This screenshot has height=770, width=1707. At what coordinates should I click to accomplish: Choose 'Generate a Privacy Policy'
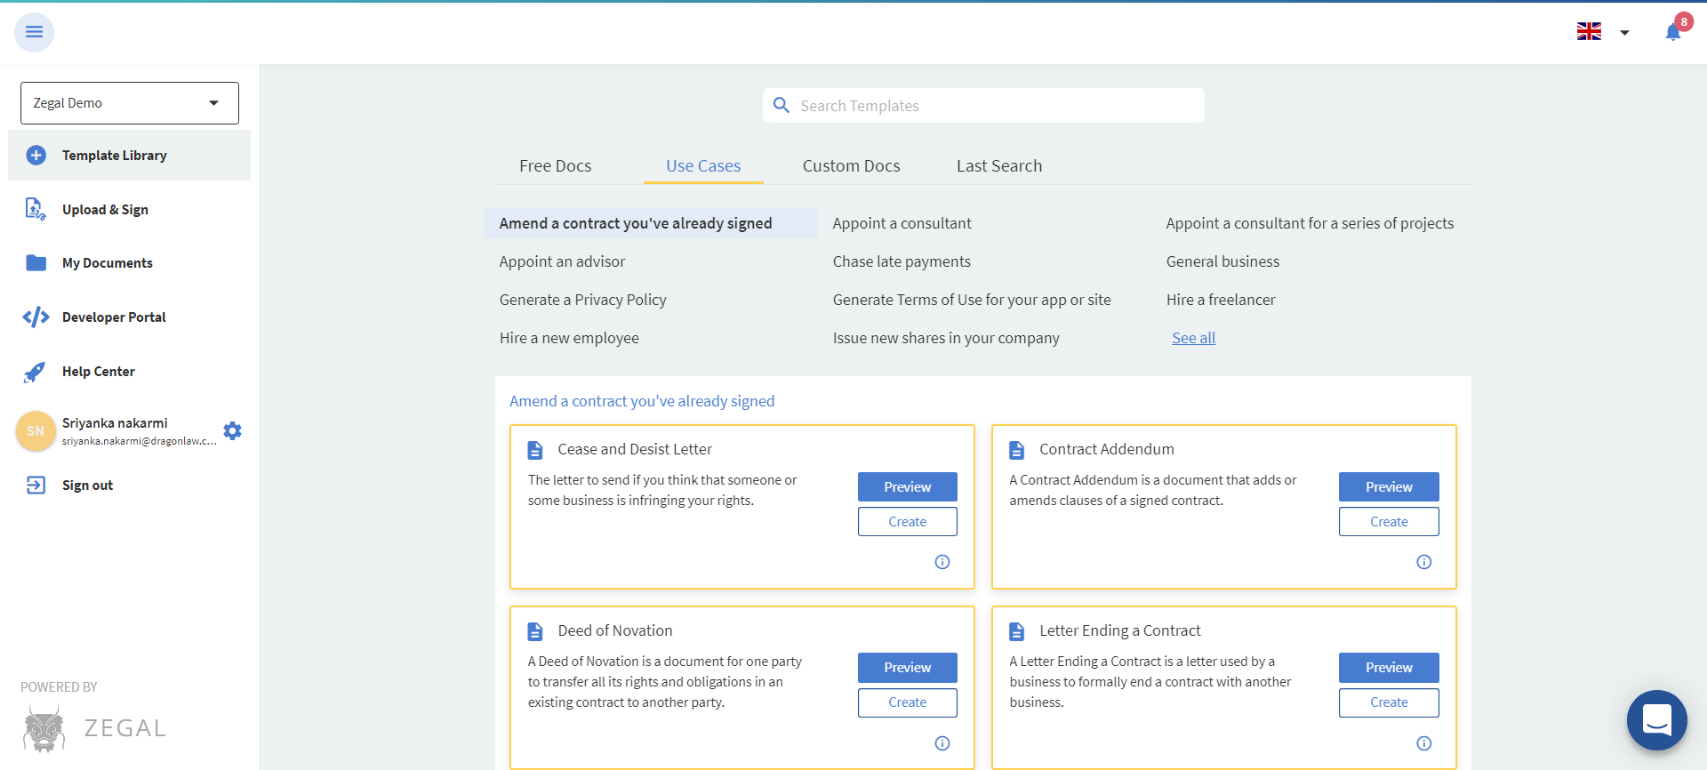[583, 299]
